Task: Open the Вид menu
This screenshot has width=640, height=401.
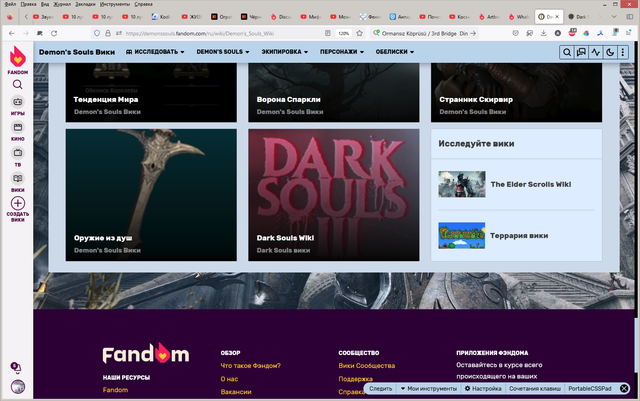Action: (45, 4)
